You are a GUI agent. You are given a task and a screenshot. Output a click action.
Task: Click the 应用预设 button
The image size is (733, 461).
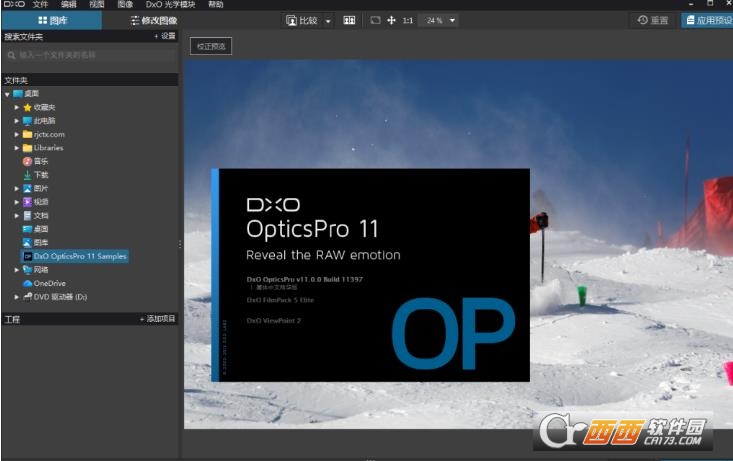[708, 20]
